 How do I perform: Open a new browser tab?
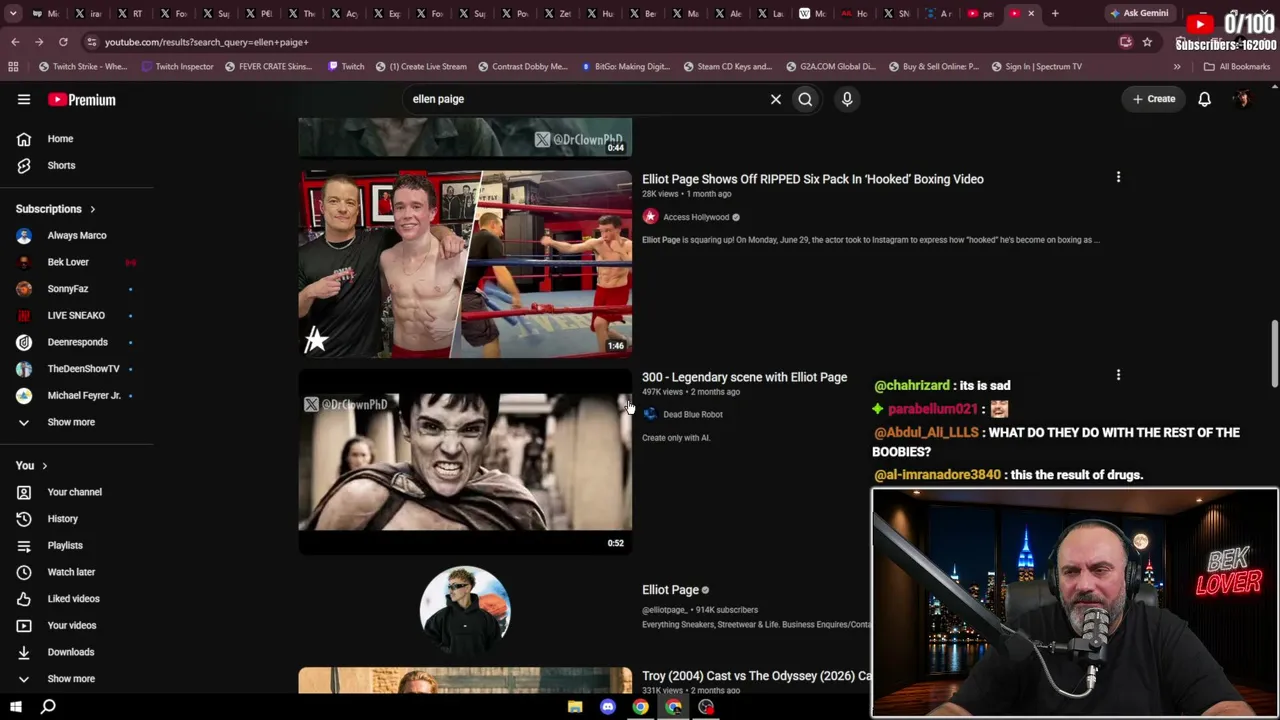(1055, 14)
